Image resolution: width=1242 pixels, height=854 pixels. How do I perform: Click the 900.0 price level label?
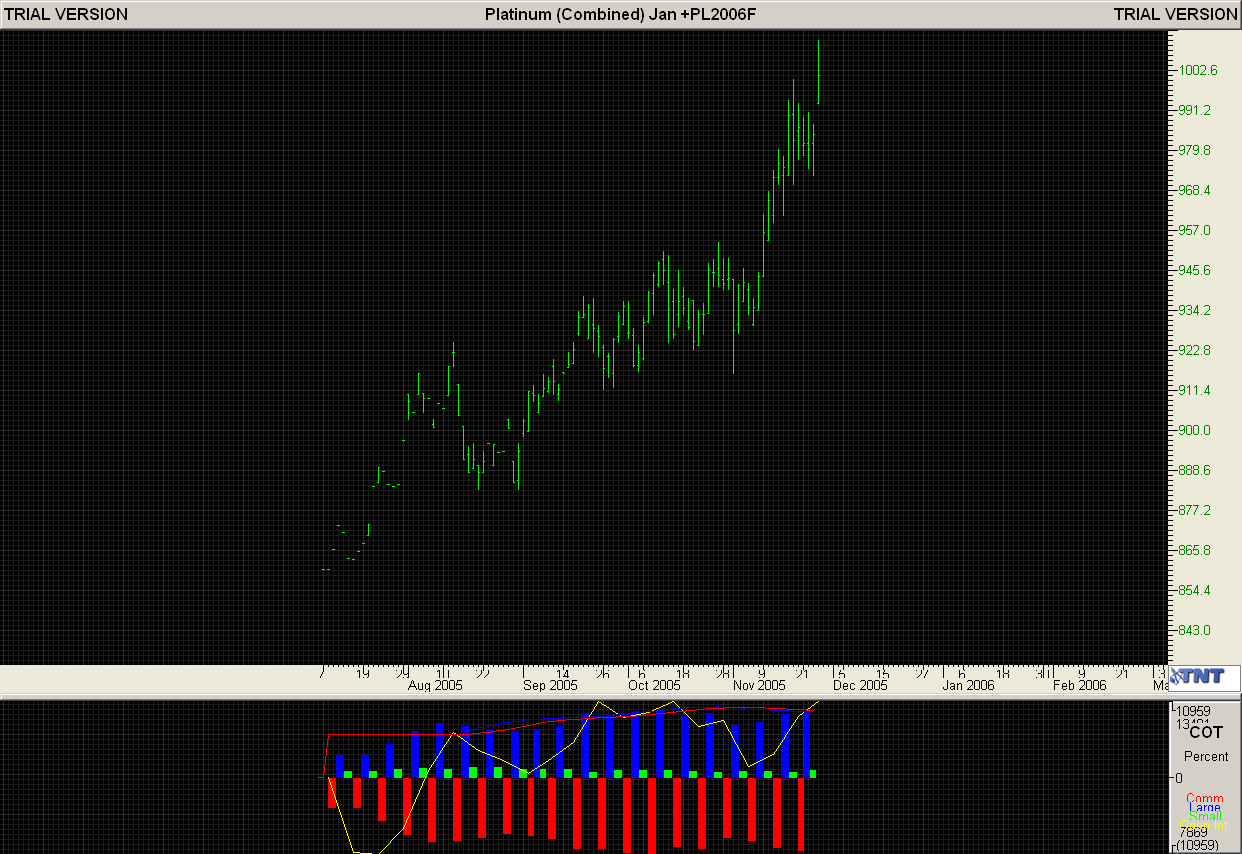click(1193, 430)
